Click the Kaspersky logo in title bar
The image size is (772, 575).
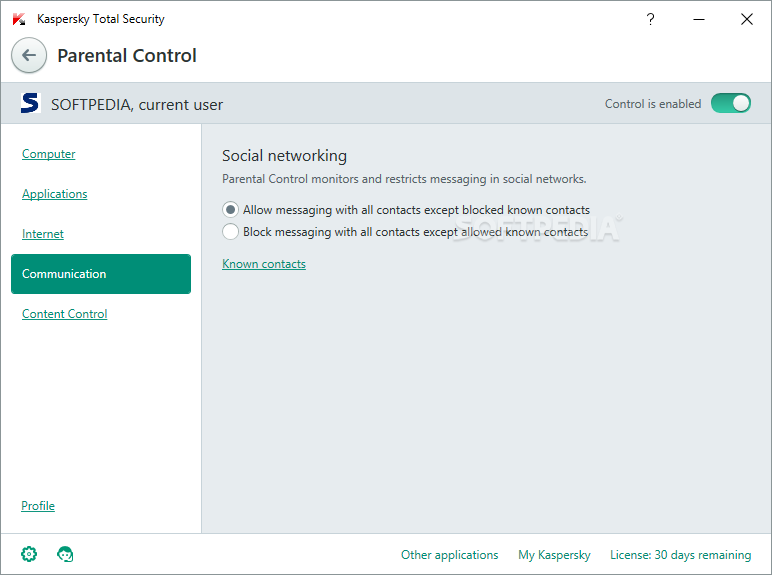click(x=19, y=19)
